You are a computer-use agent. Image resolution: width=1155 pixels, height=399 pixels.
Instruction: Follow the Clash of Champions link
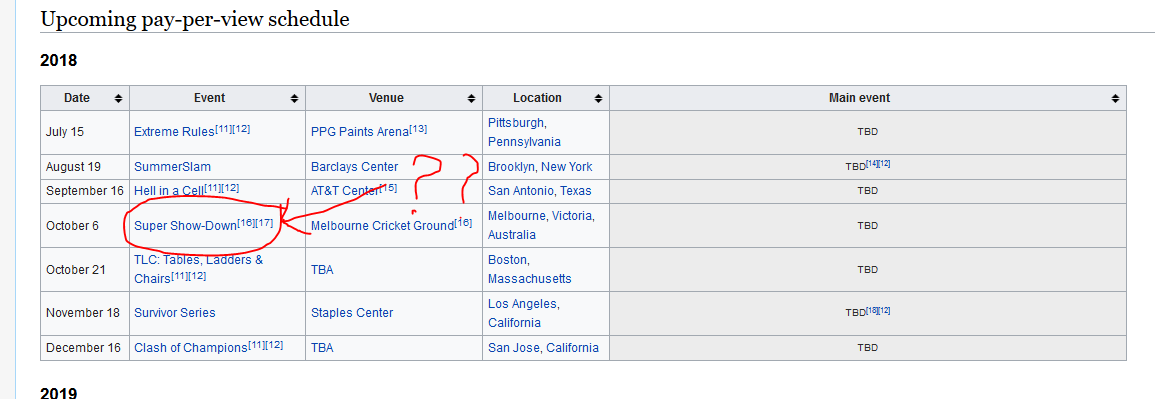coord(191,347)
